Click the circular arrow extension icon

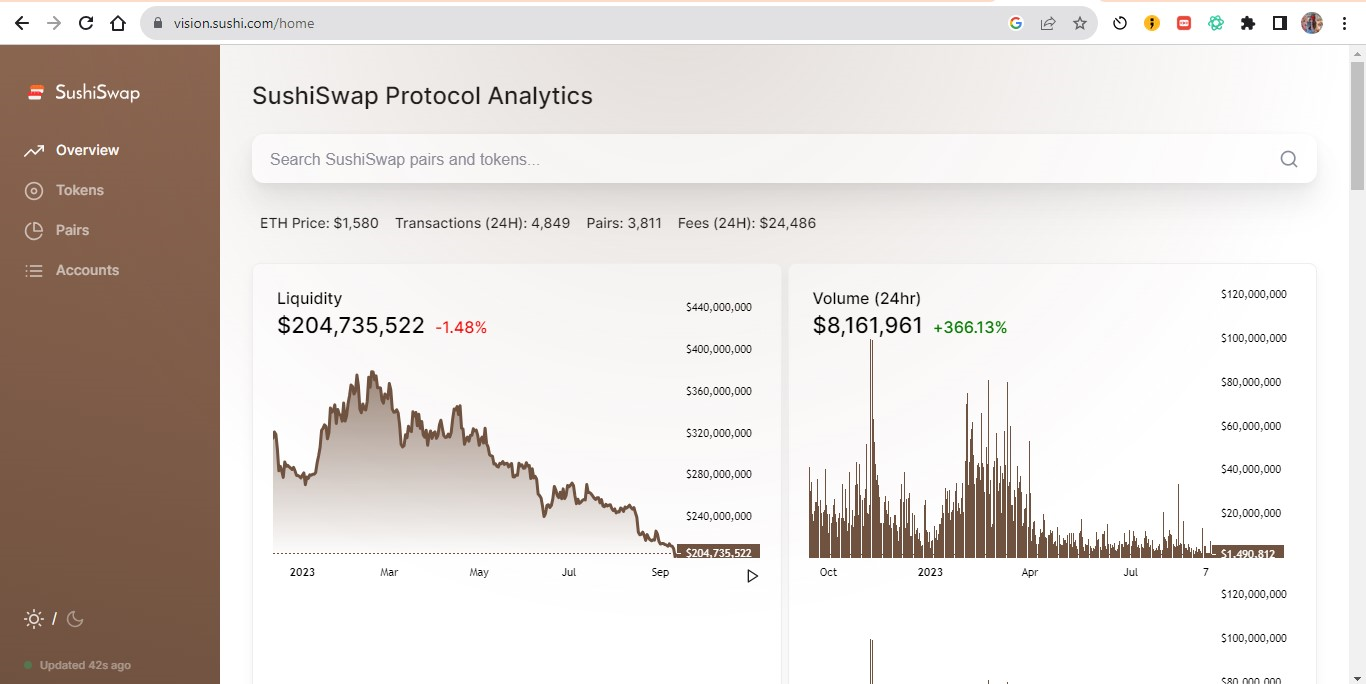(x=1120, y=23)
